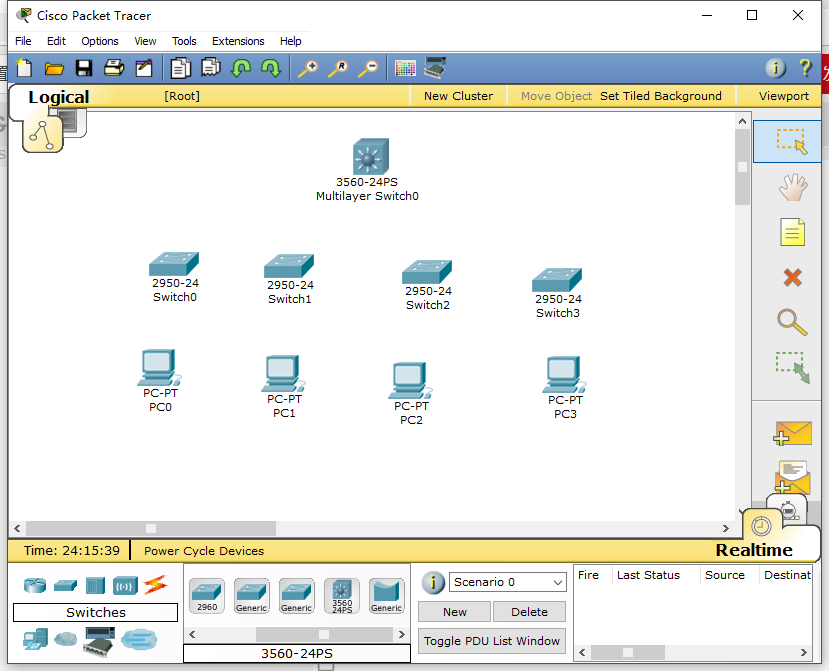The height and width of the screenshot is (671, 829).
Task: Select Multilayer Switch0 on the canvas
Action: (371, 157)
